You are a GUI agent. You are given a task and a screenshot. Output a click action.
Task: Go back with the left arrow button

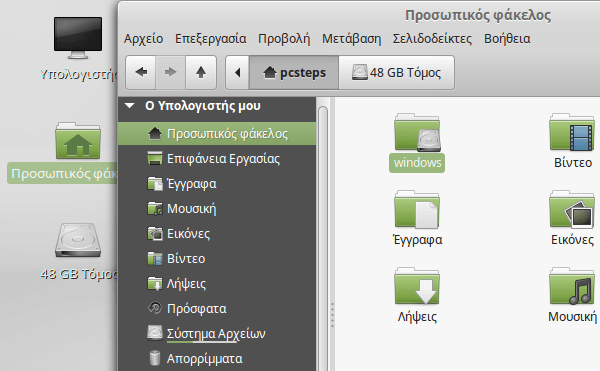[x=140, y=72]
